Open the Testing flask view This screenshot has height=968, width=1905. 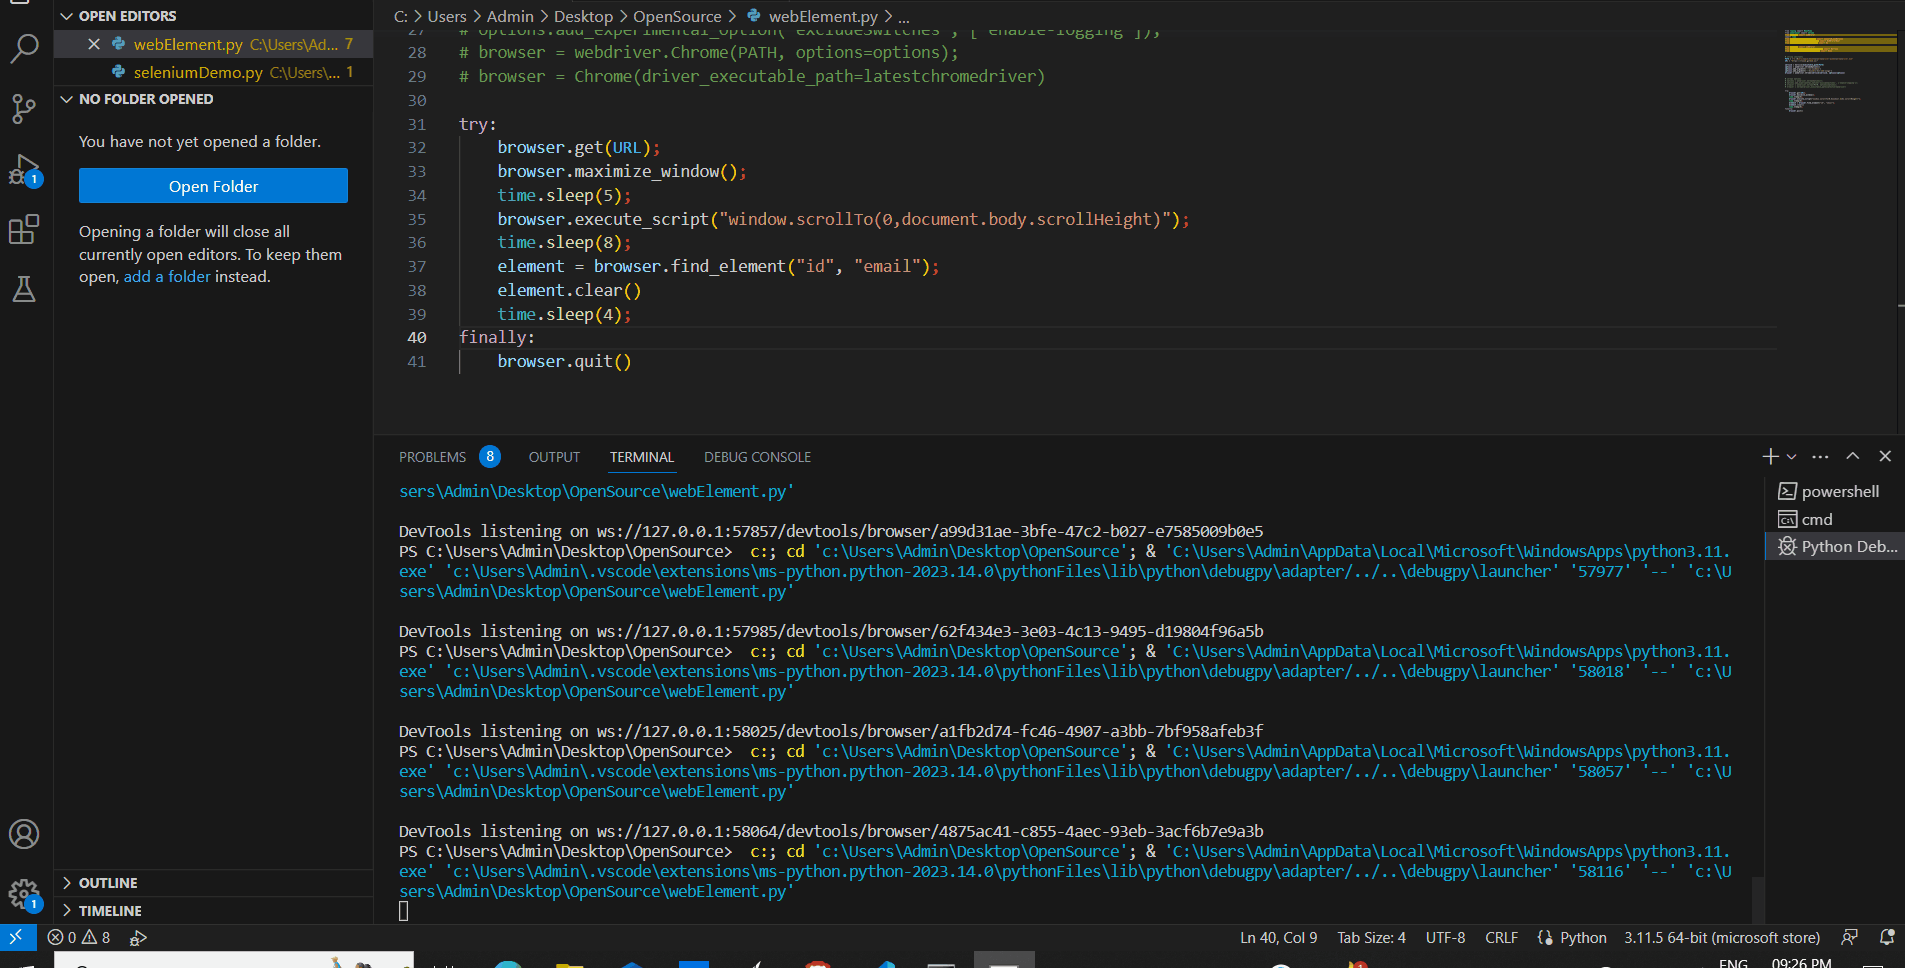(24, 290)
